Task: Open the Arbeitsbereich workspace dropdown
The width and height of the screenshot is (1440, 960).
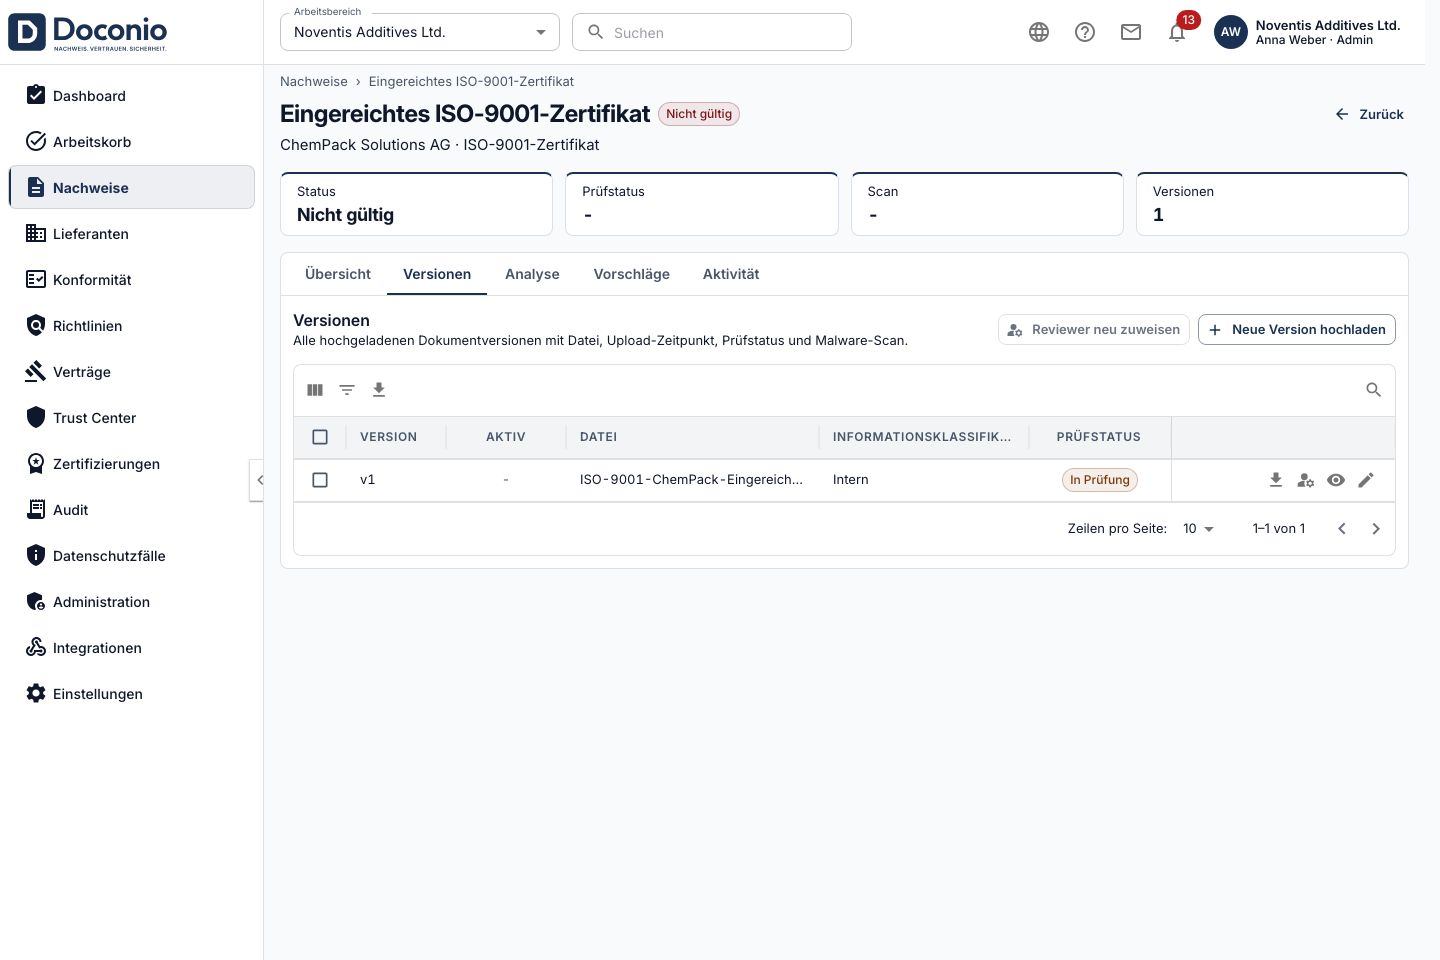Action: point(420,32)
